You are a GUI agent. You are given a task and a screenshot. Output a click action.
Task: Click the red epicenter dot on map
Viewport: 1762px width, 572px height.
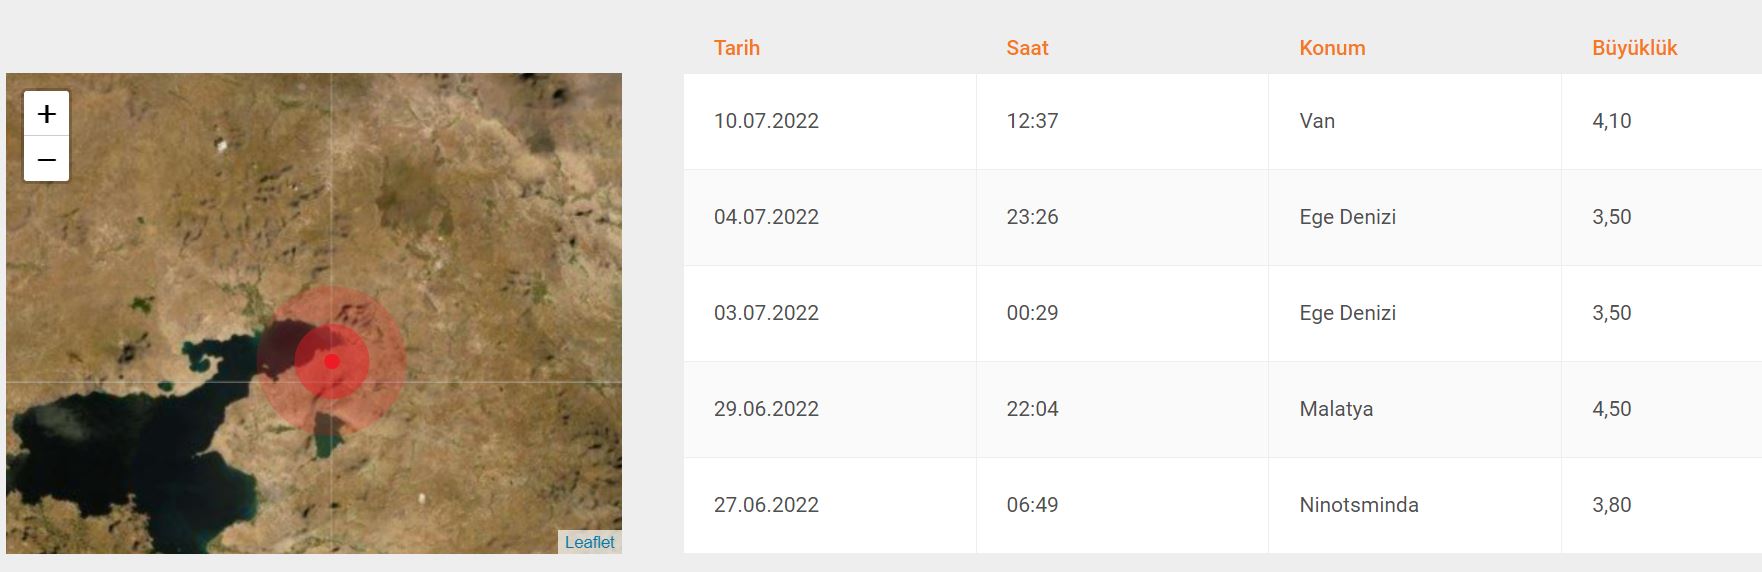332,361
